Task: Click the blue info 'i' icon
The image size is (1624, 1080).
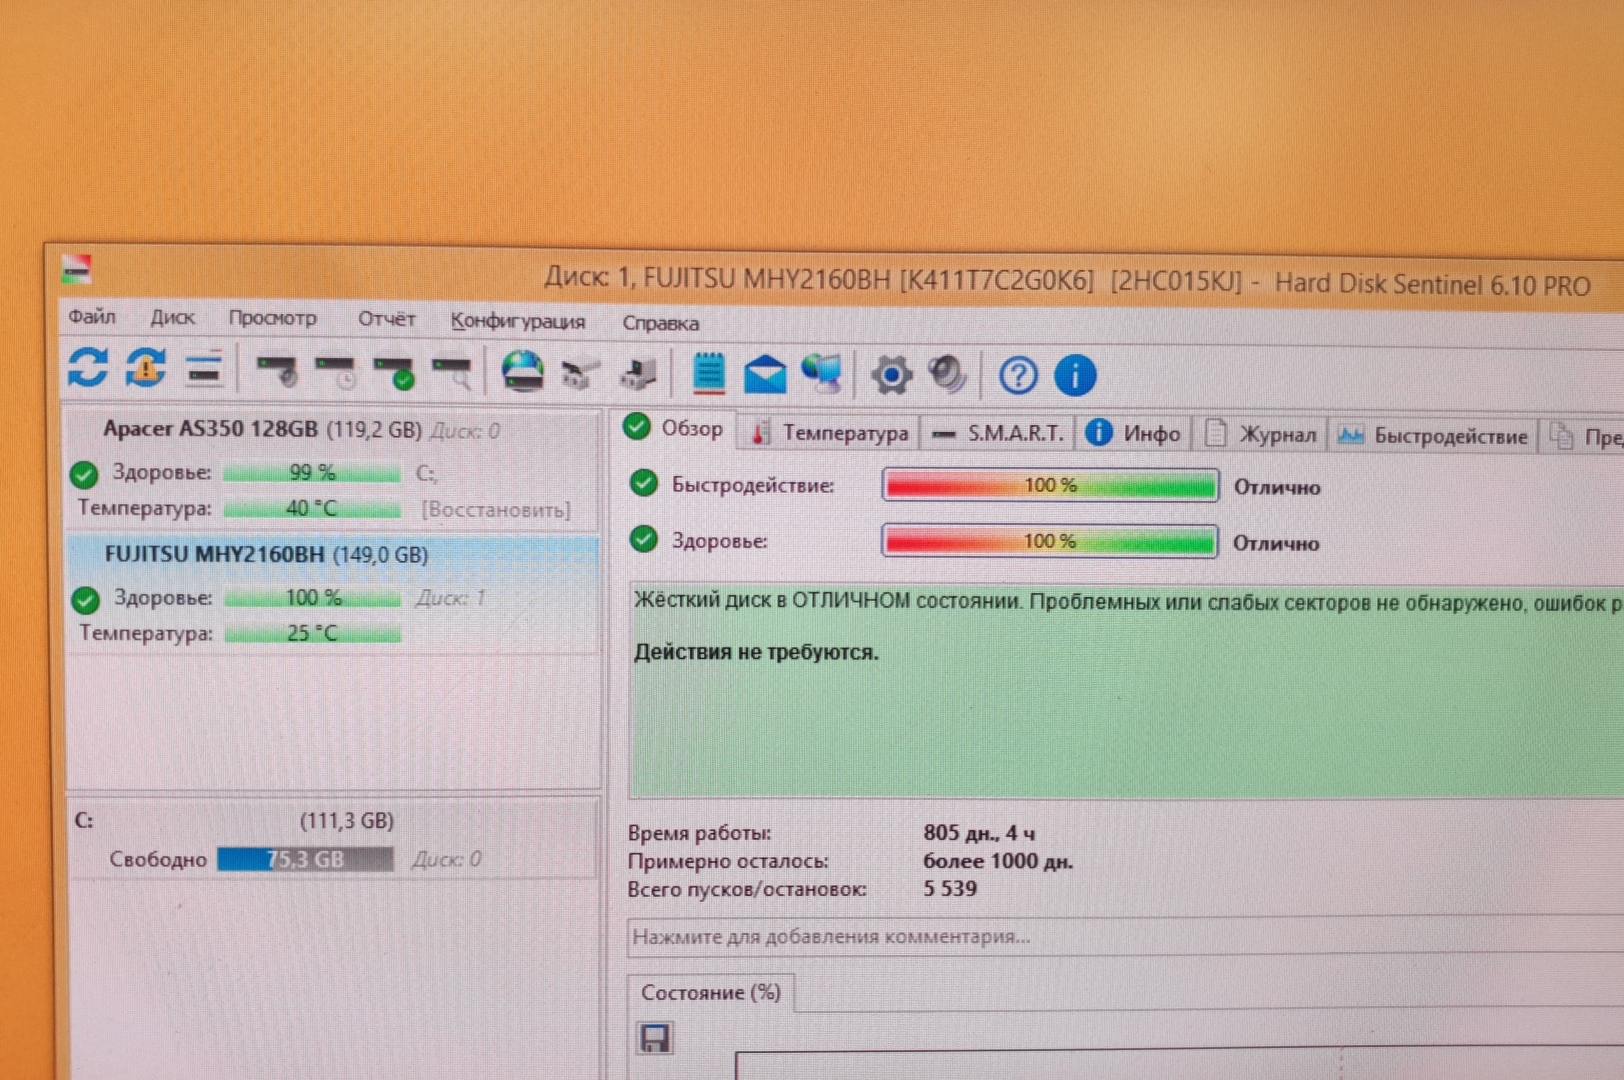Action: (1075, 376)
